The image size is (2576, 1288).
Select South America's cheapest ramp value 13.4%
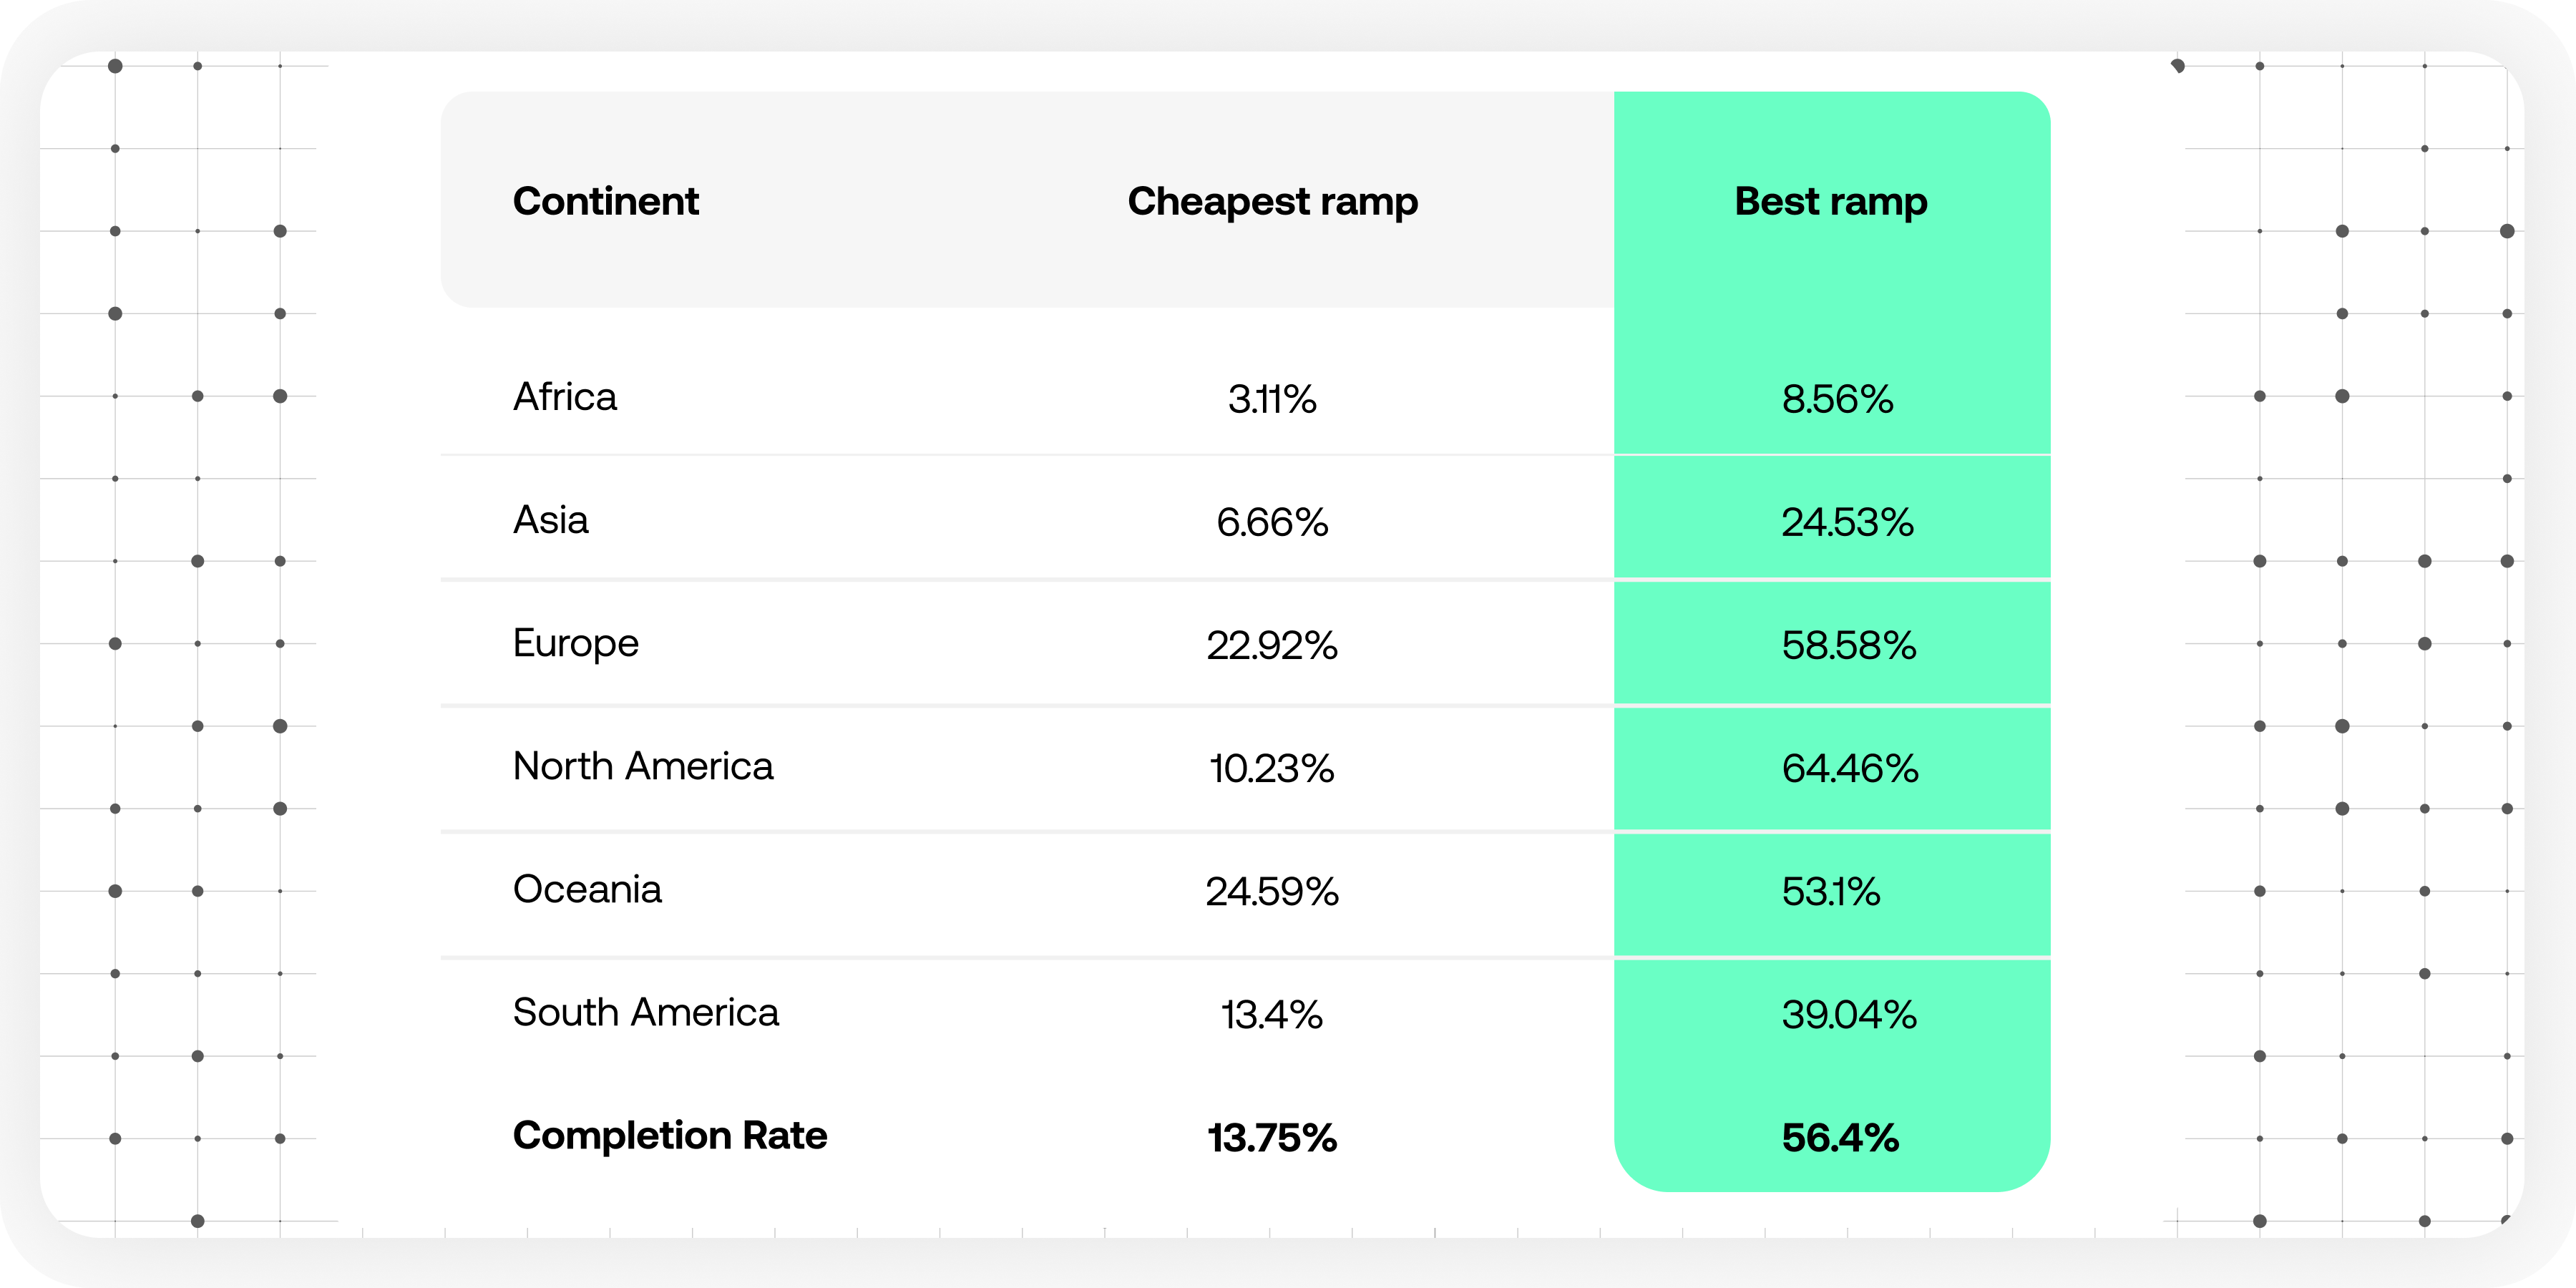(x=1272, y=1014)
